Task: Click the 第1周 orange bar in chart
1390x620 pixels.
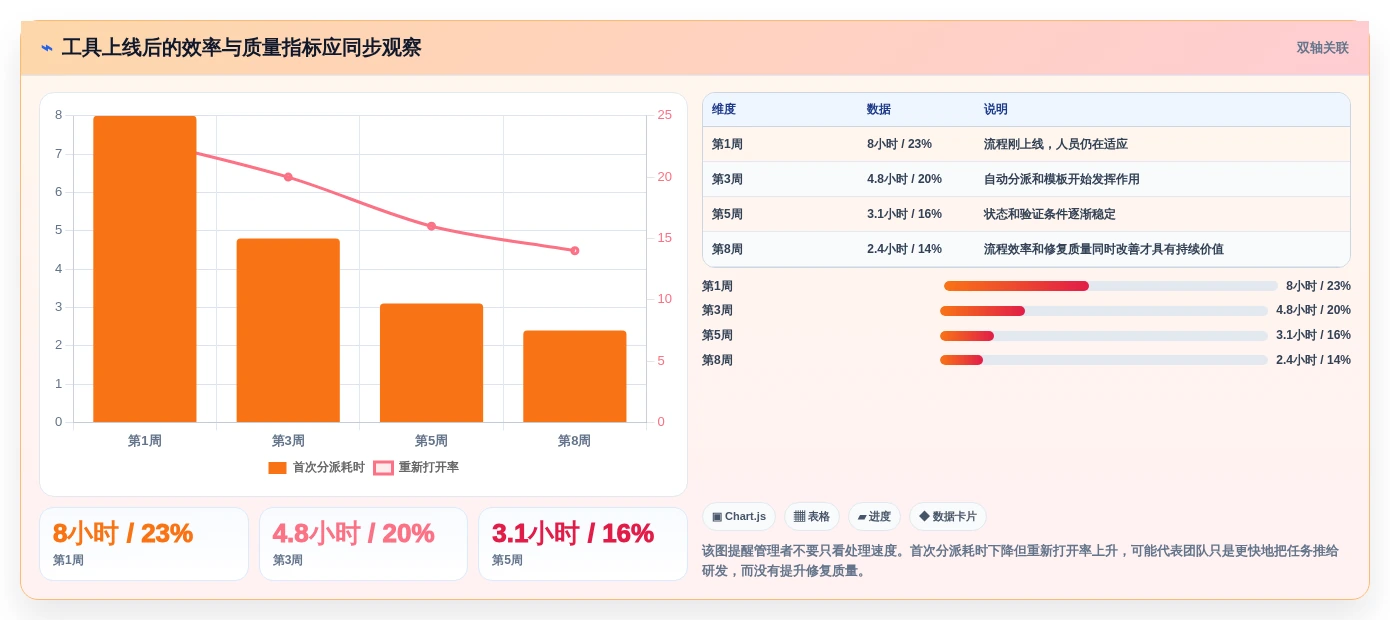Action: tap(145, 269)
